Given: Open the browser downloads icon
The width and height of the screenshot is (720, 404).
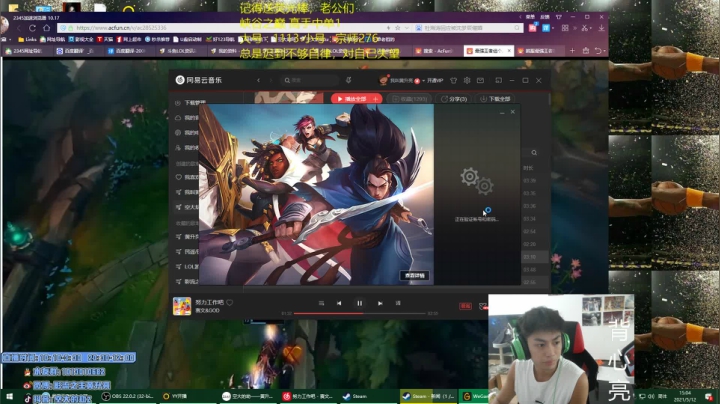Looking at the screenshot, I should [602, 28].
